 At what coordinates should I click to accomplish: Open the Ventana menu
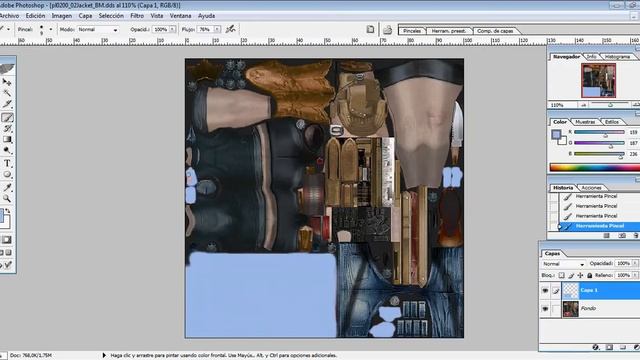pyautogui.click(x=180, y=16)
